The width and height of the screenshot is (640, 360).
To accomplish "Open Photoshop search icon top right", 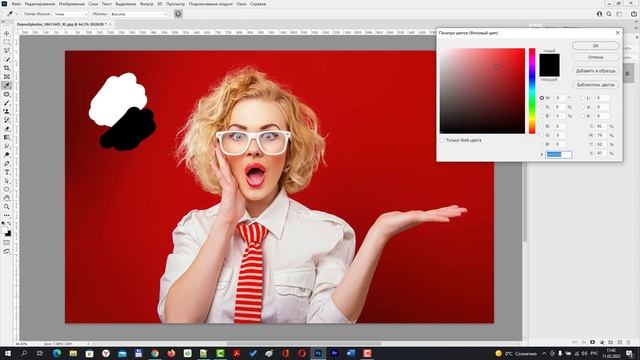I will pos(609,14).
